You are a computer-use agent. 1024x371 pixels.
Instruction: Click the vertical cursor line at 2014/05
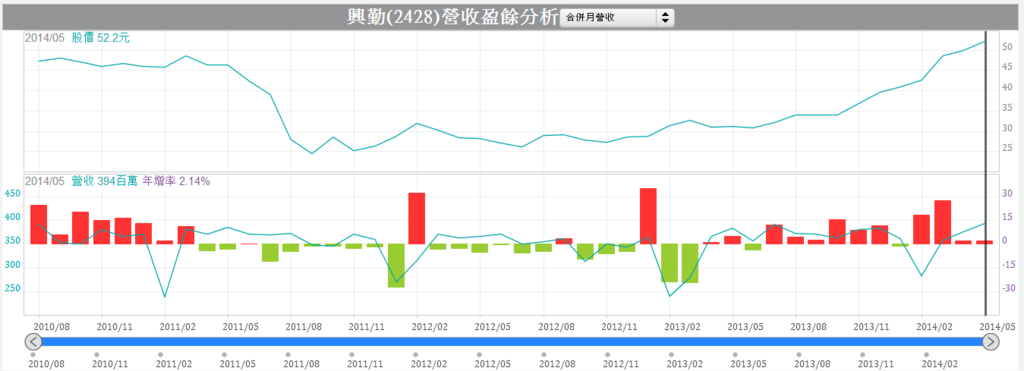coord(985,172)
